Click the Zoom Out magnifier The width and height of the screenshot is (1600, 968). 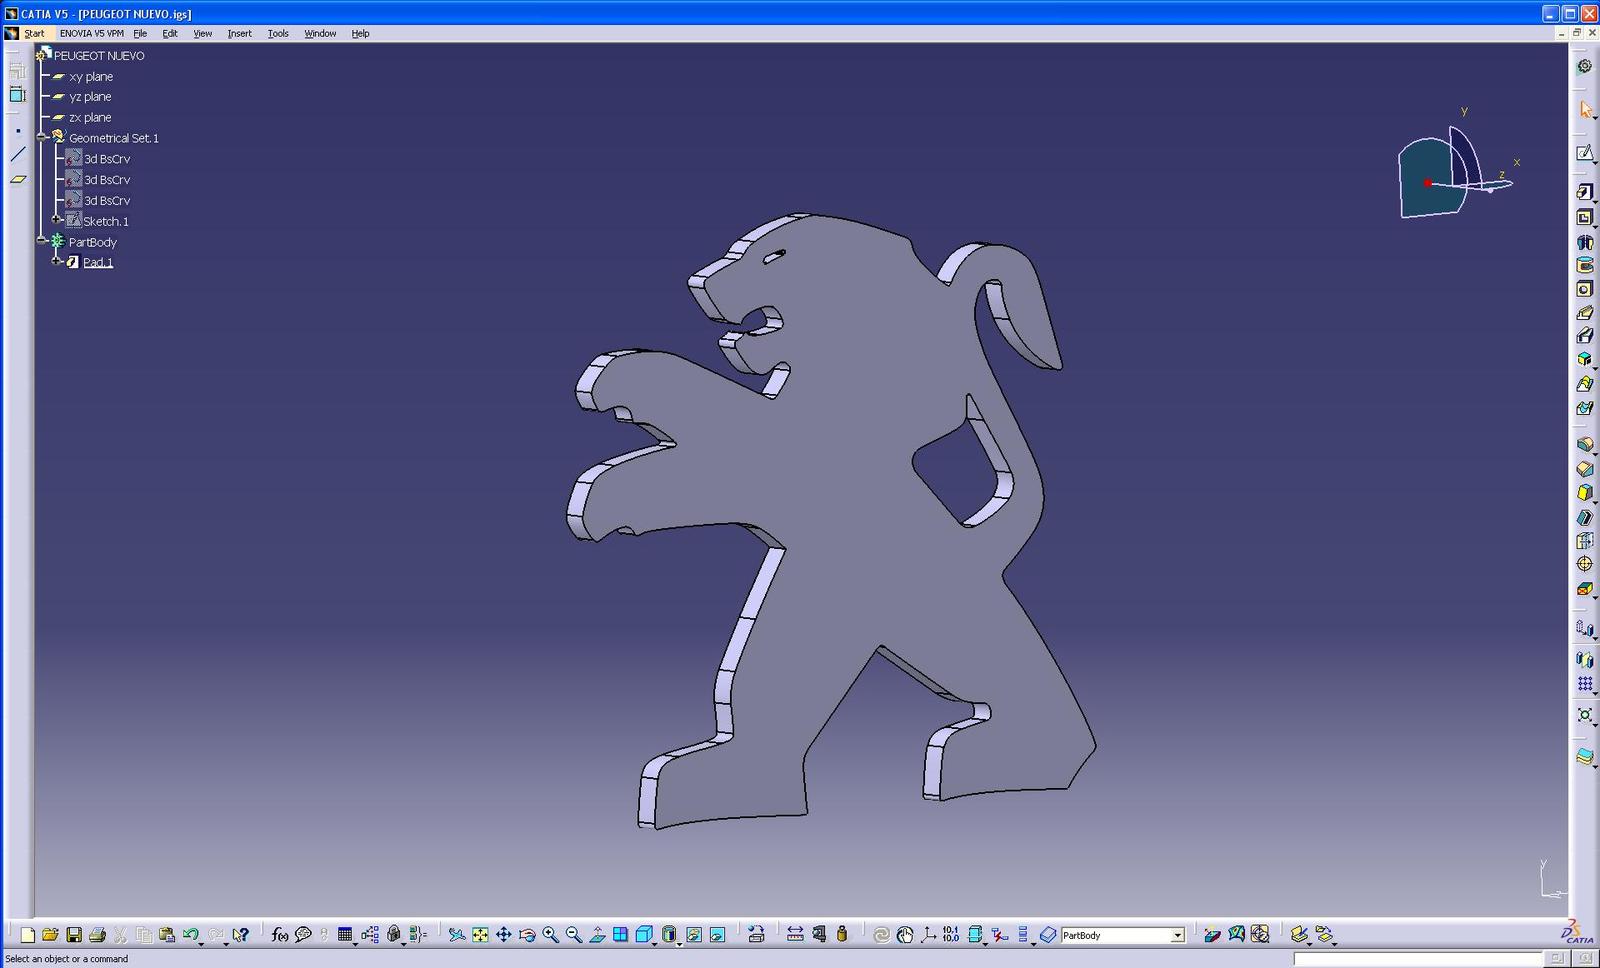(x=574, y=935)
